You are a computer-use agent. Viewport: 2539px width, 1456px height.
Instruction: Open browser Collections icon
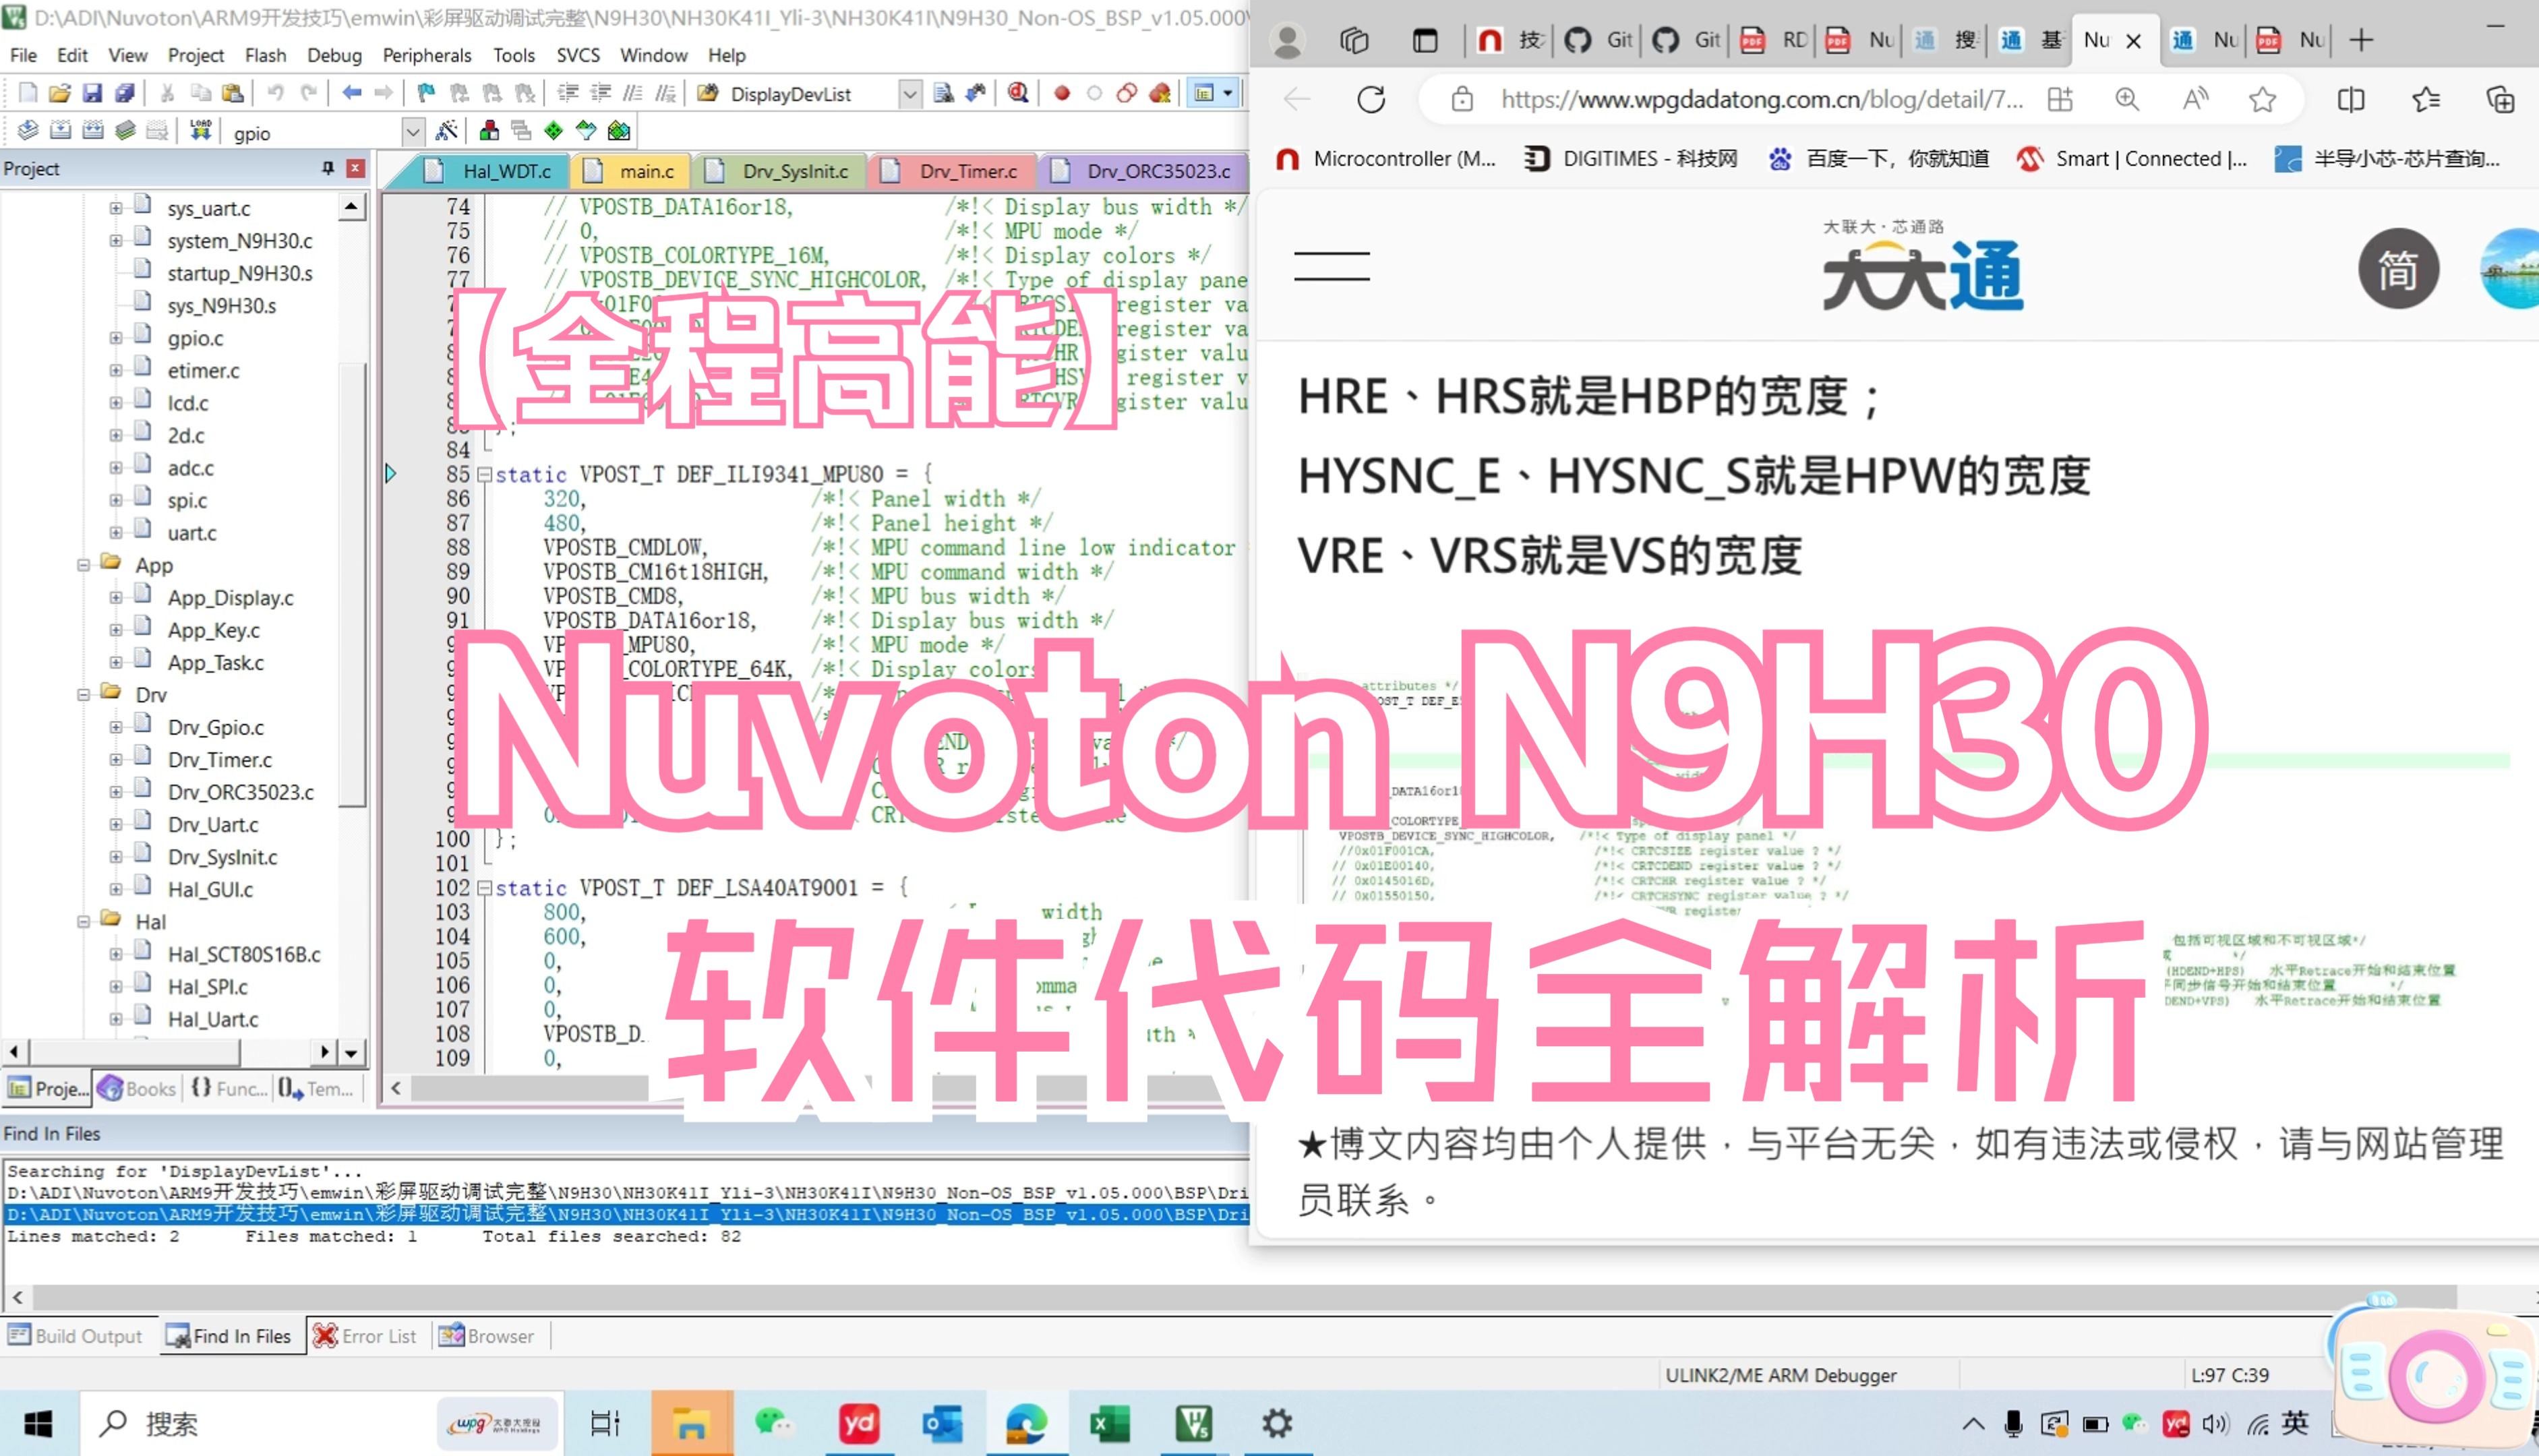point(2500,99)
